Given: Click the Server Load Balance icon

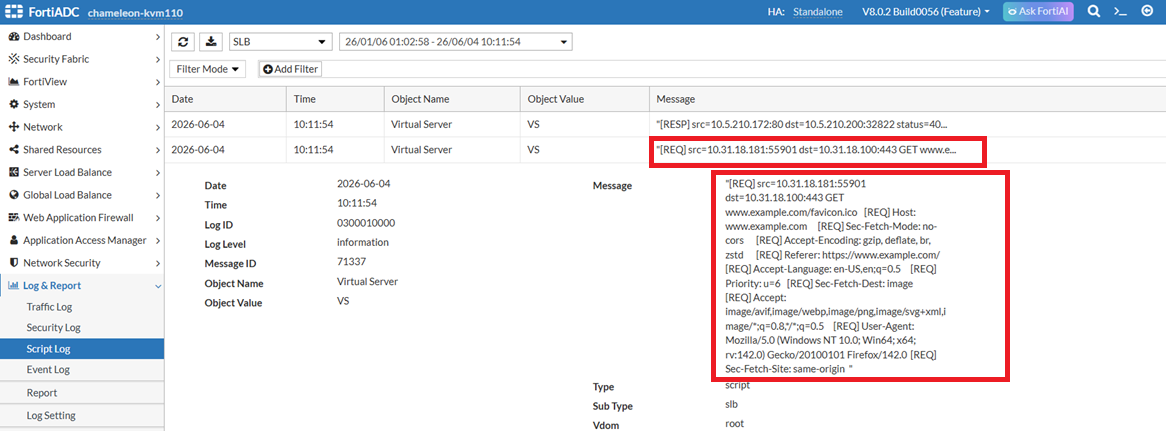Looking at the screenshot, I should pyautogui.click(x=13, y=172).
